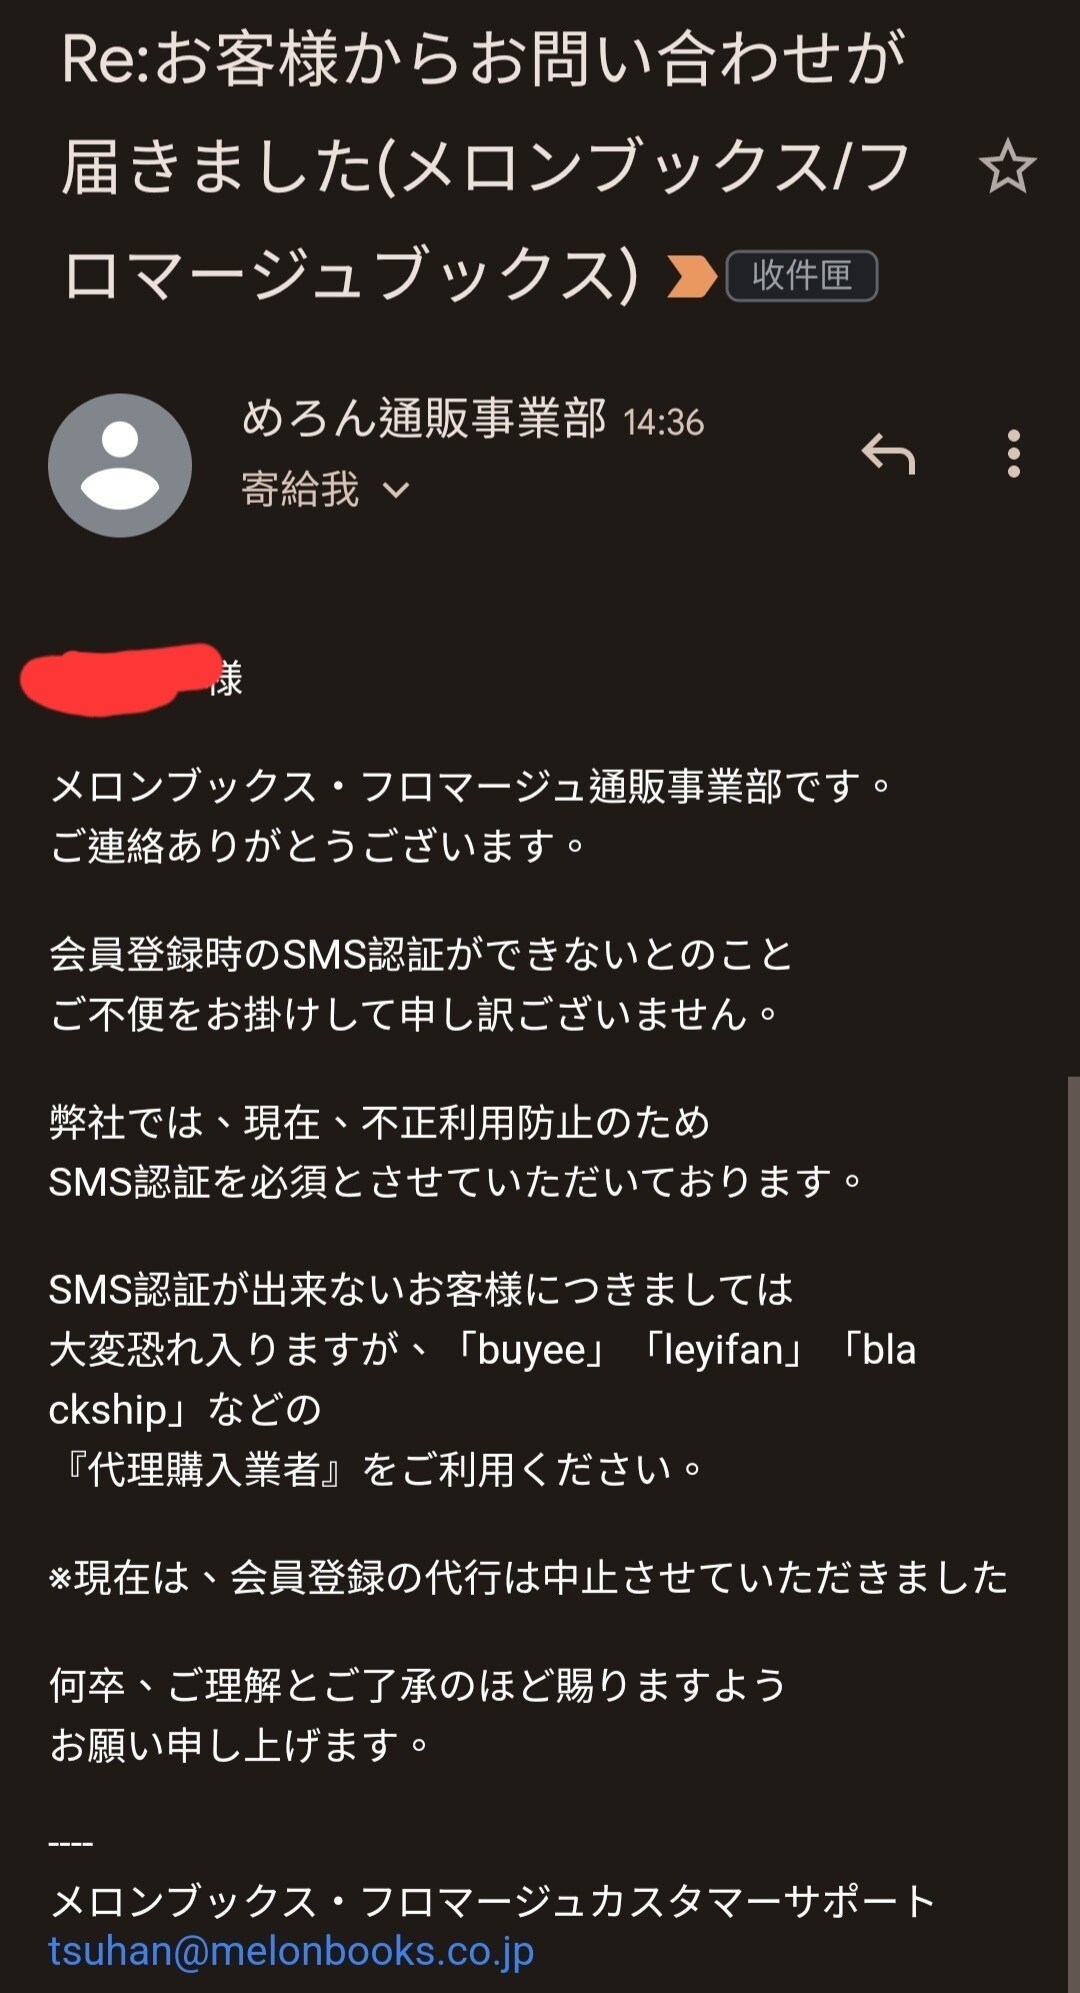Expand recipient details chevron beside 寄給我

pos(396,490)
